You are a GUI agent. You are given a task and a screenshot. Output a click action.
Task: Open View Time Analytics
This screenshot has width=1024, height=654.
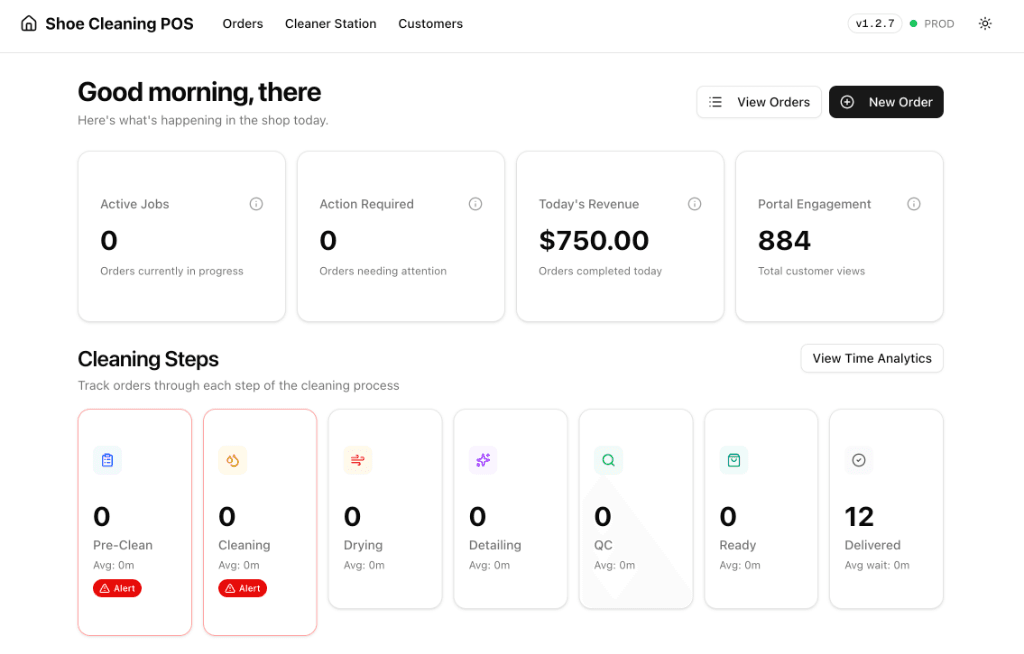click(871, 358)
